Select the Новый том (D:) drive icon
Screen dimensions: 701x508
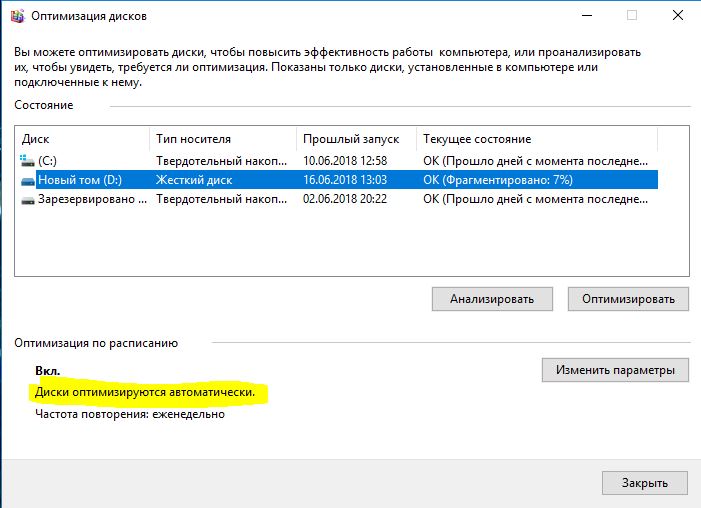click(28, 181)
